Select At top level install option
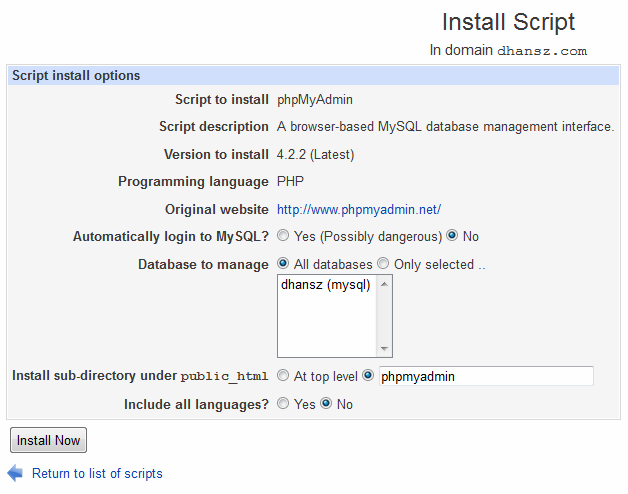 283,375
